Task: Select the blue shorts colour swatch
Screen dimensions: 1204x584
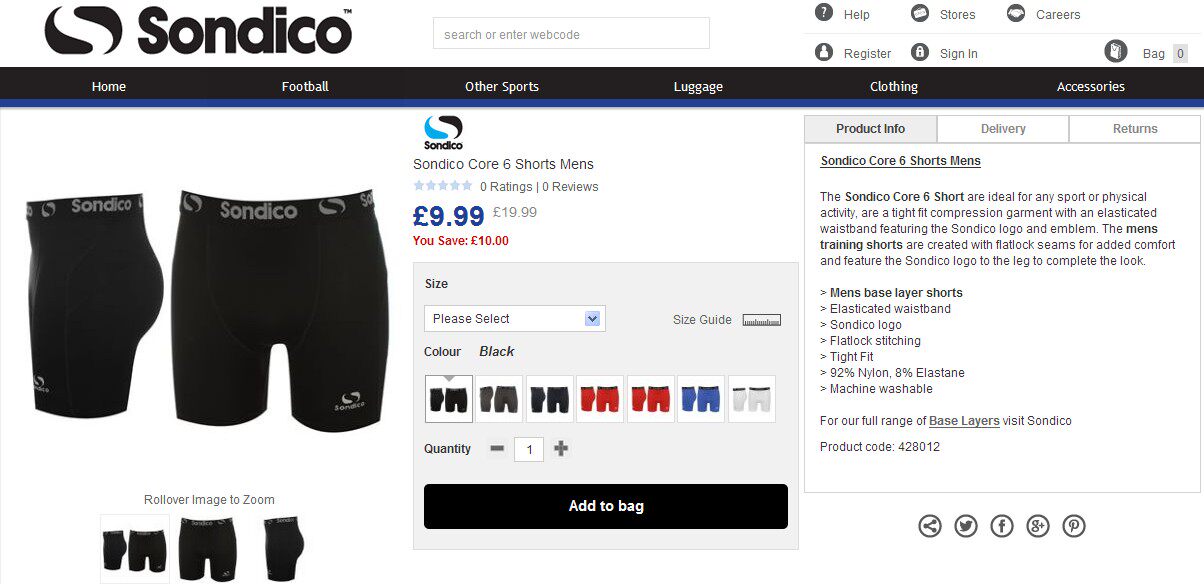Action: click(701, 399)
